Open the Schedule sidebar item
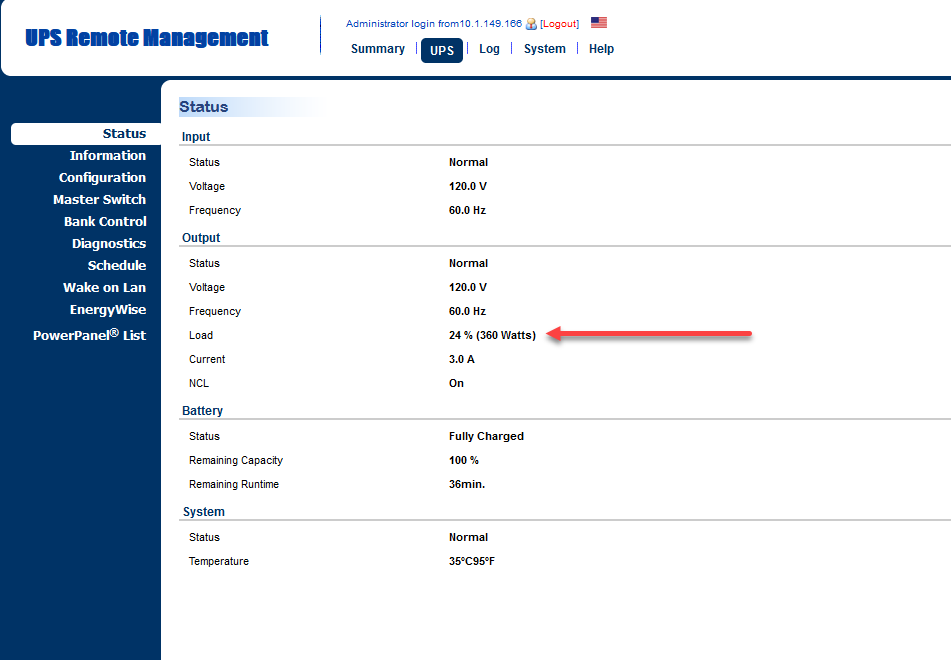This screenshot has width=951, height=660. 116,266
